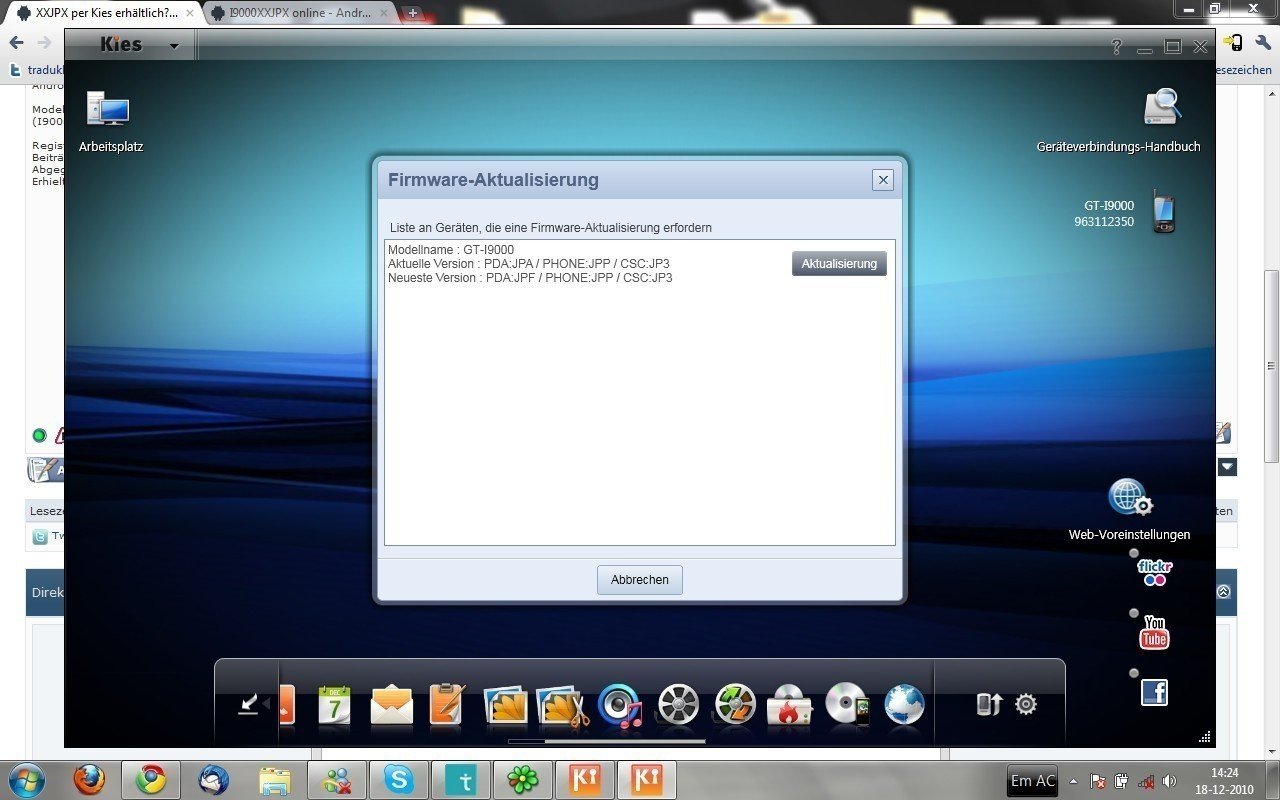Open a new browser tab with plus button
The width and height of the screenshot is (1280, 800).
click(412, 13)
